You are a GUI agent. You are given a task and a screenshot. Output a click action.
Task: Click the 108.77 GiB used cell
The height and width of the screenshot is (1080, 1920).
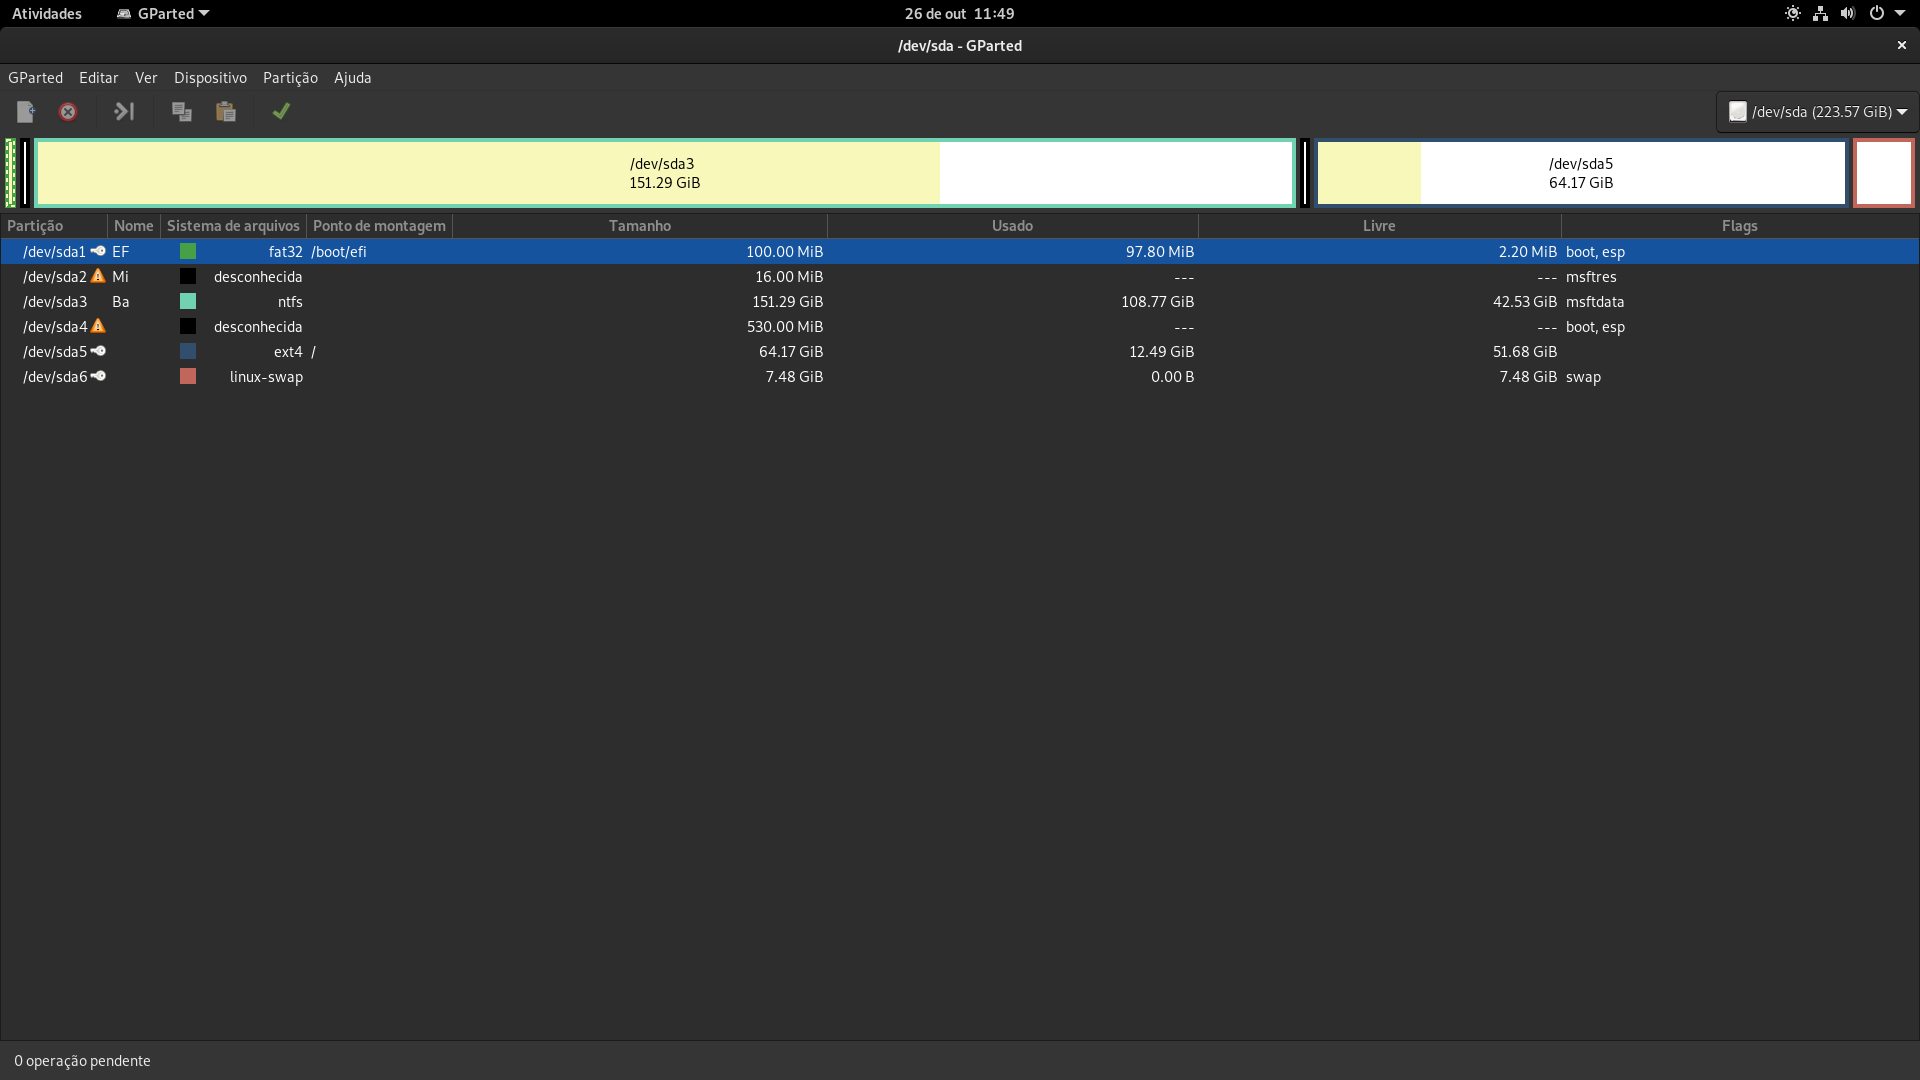(1157, 302)
